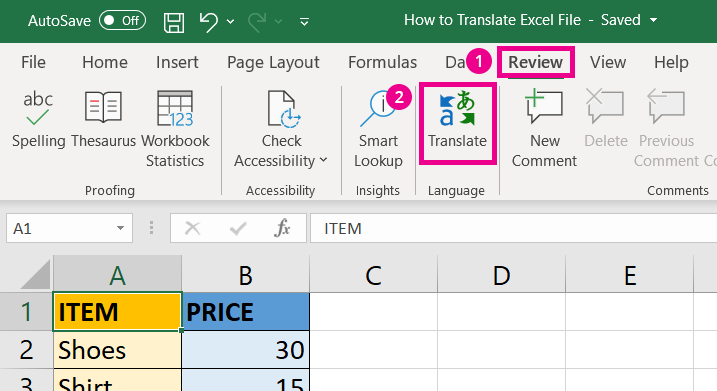Toggle the AutoSave switch
Screen dimensions: 717x391
pos(123,21)
